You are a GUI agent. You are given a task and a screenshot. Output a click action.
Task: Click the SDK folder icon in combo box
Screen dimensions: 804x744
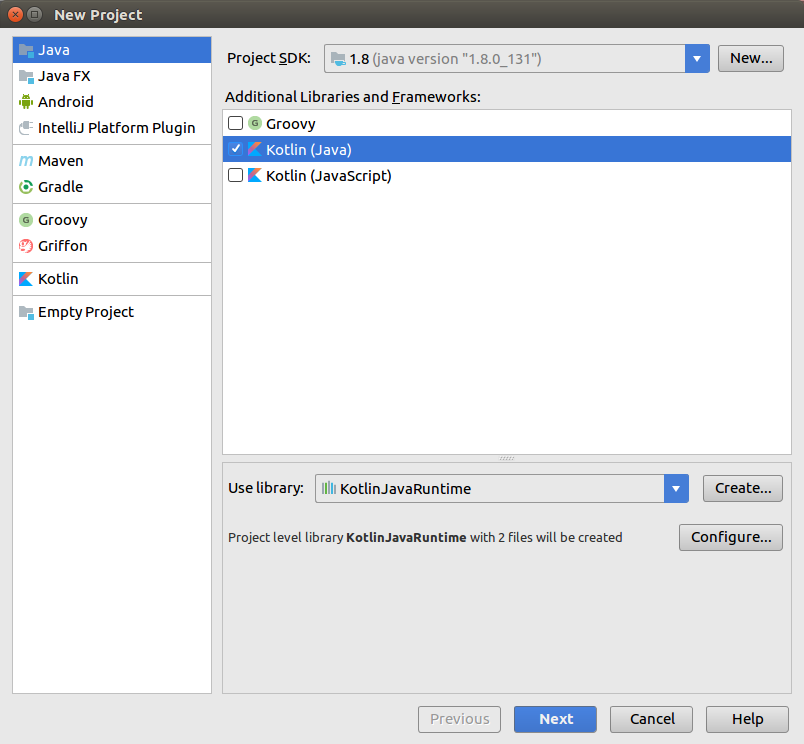(338, 59)
